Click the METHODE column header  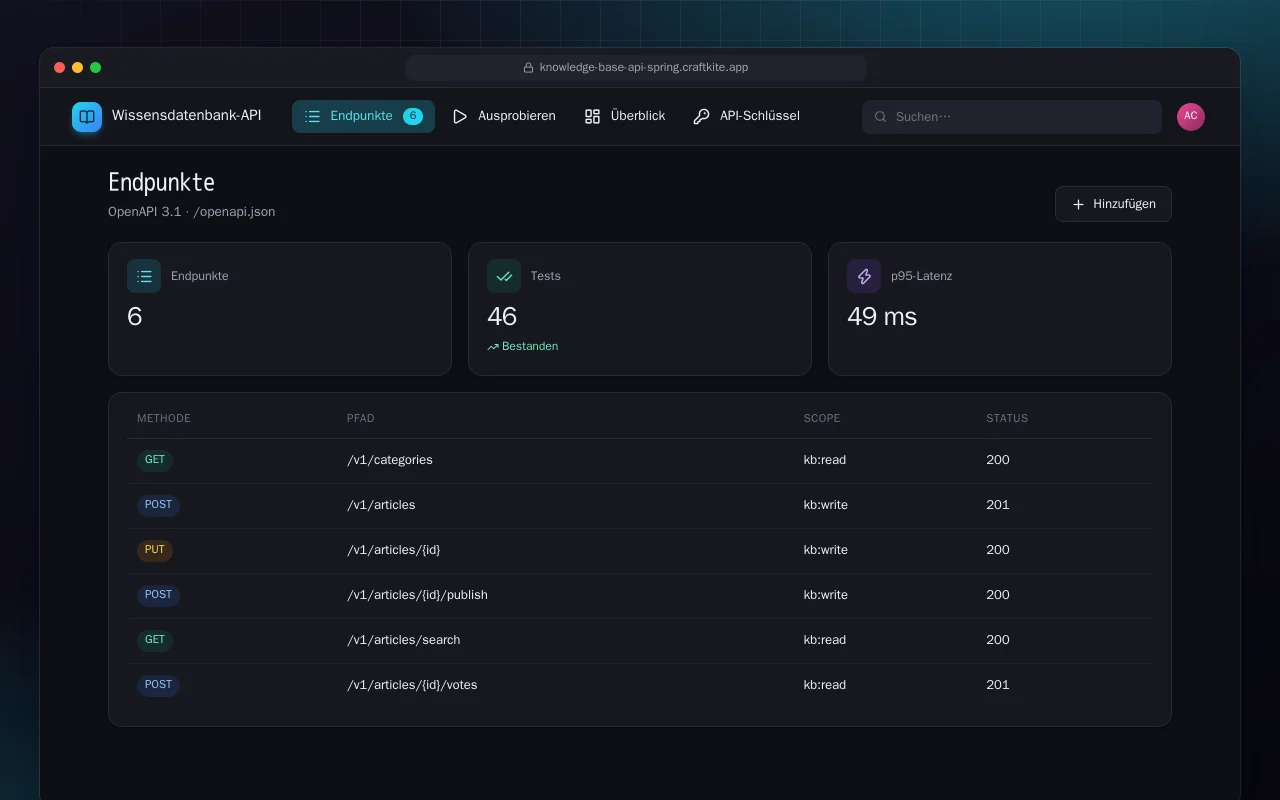(x=164, y=418)
